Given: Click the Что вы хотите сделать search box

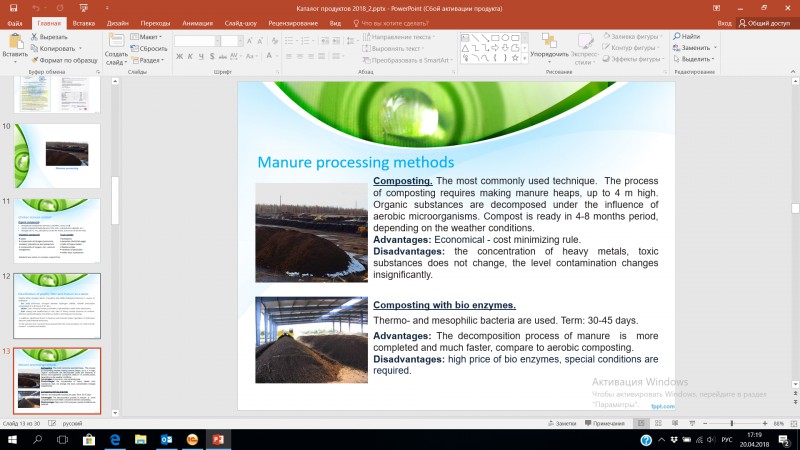Looking at the screenshot, I should pos(390,23).
